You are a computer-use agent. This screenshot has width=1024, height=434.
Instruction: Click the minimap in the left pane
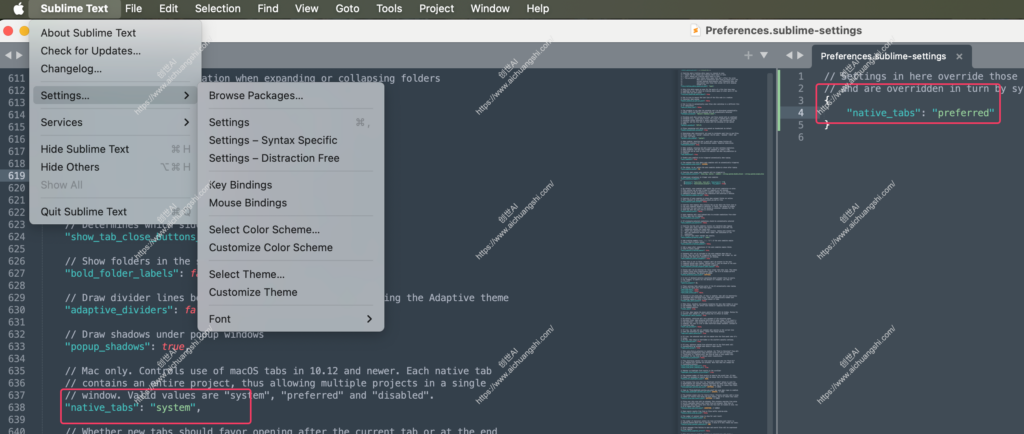click(723, 251)
